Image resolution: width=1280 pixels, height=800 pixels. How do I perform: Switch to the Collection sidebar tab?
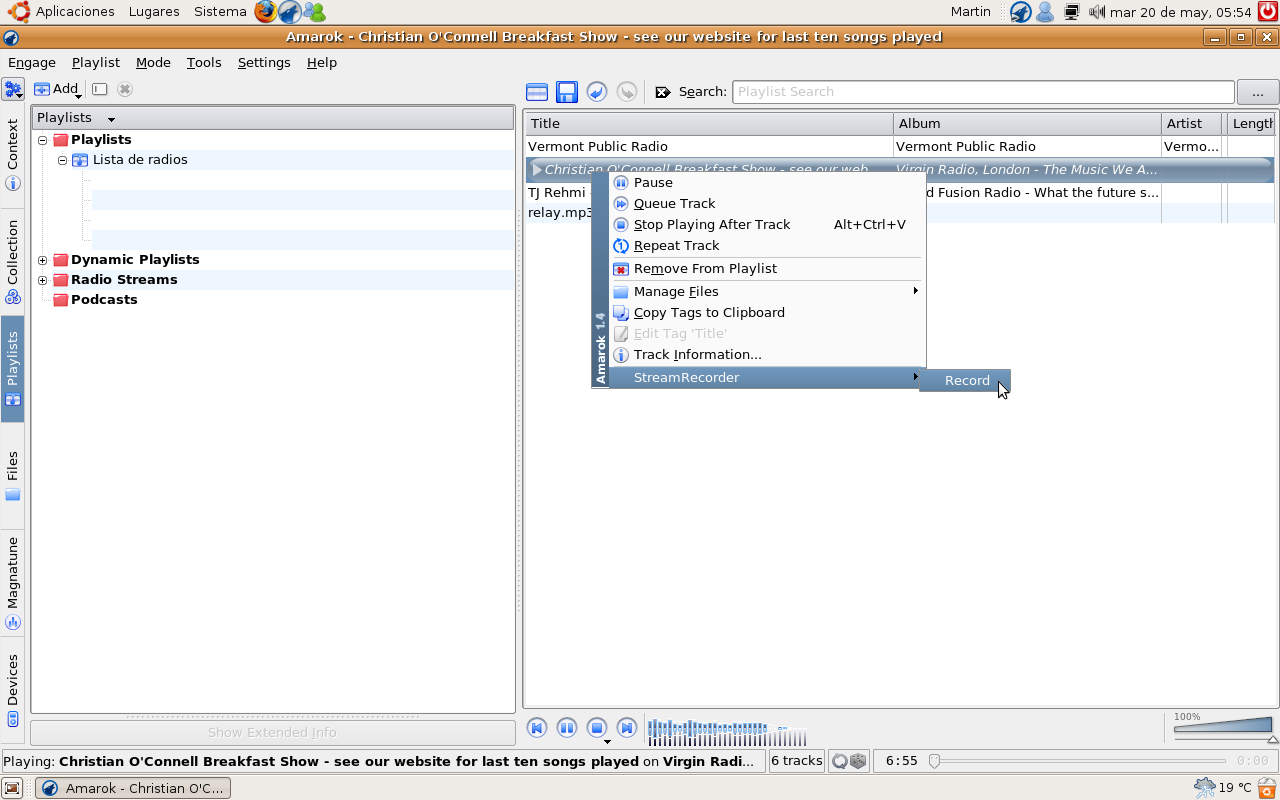[13, 260]
